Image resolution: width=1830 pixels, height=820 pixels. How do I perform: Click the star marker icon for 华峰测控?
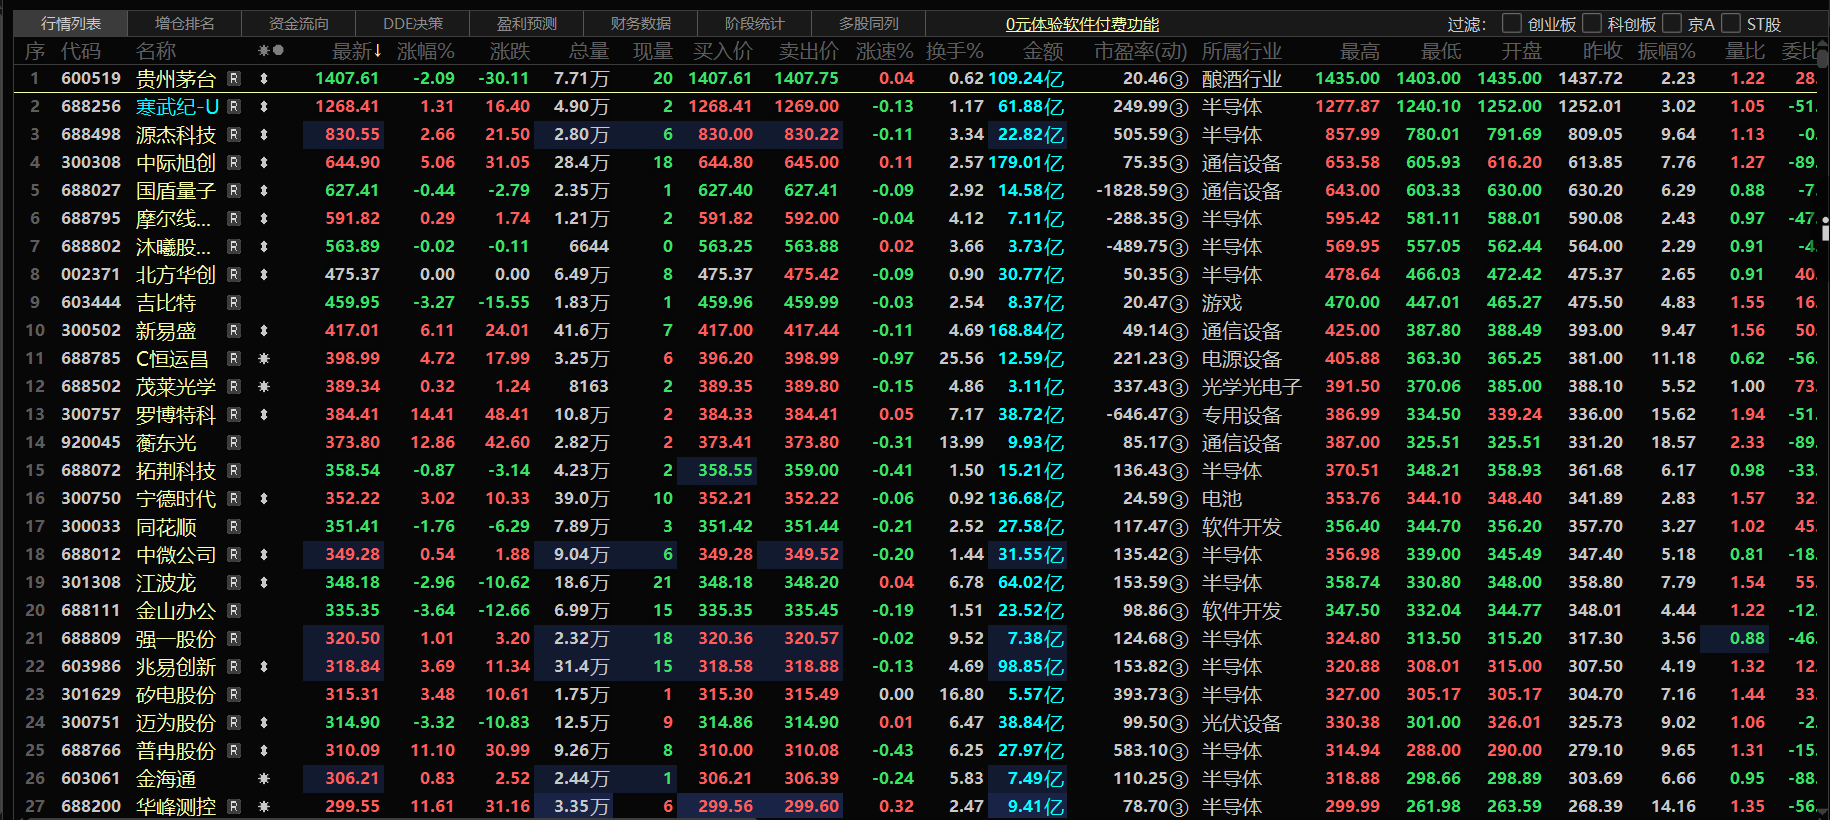(264, 806)
